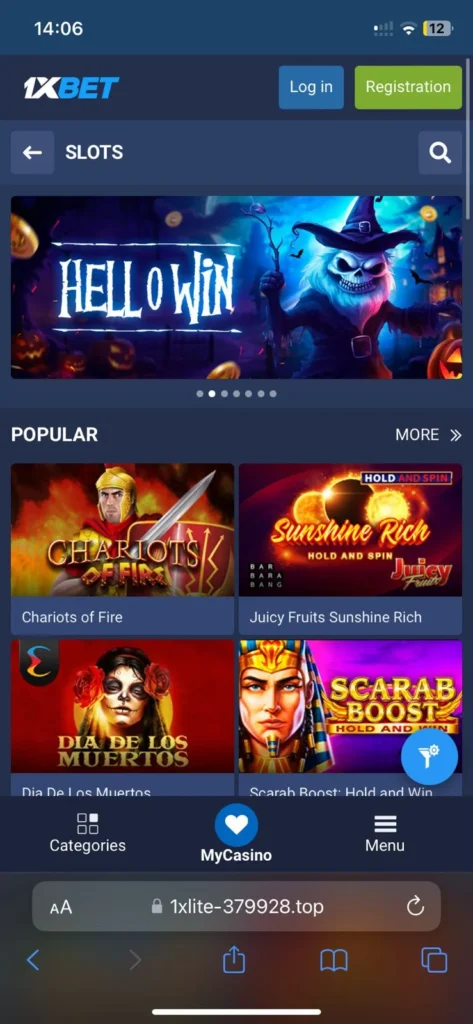Go back with Safari's back chevron
Image resolution: width=473 pixels, height=1024 pixels.
point(33,960)
